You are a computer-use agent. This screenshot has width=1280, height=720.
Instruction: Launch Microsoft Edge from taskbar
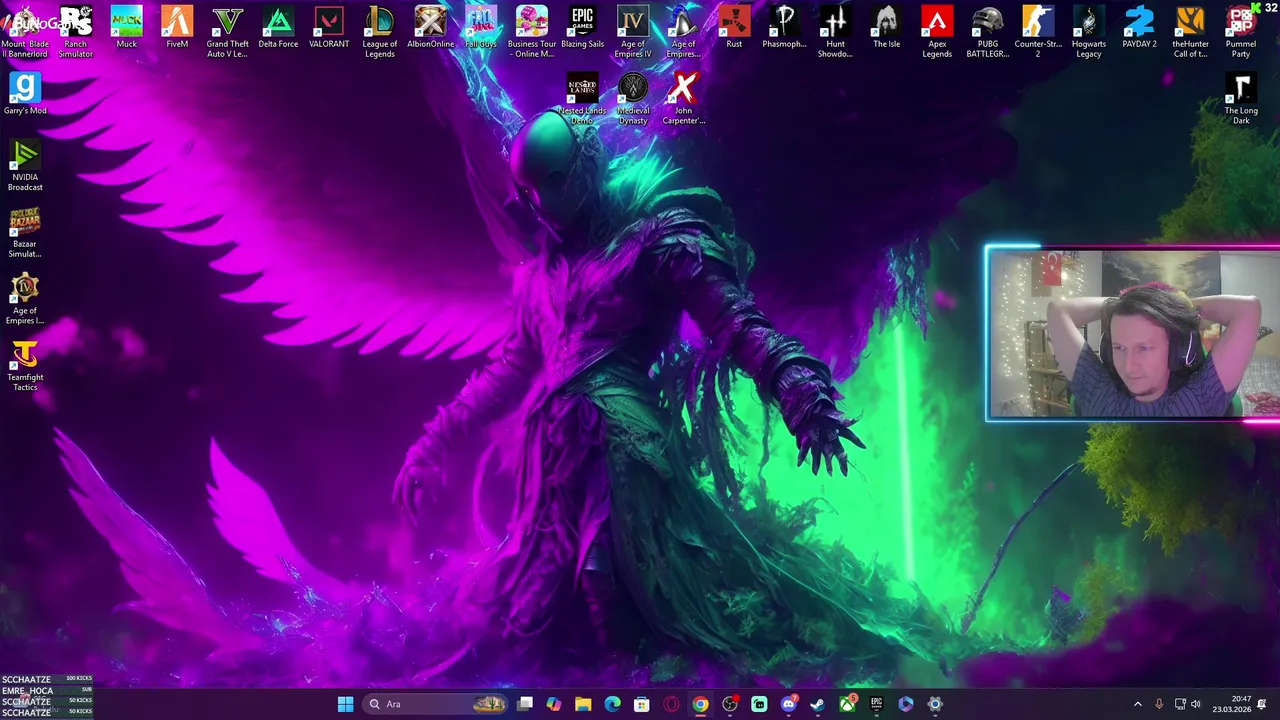(612, 704)
